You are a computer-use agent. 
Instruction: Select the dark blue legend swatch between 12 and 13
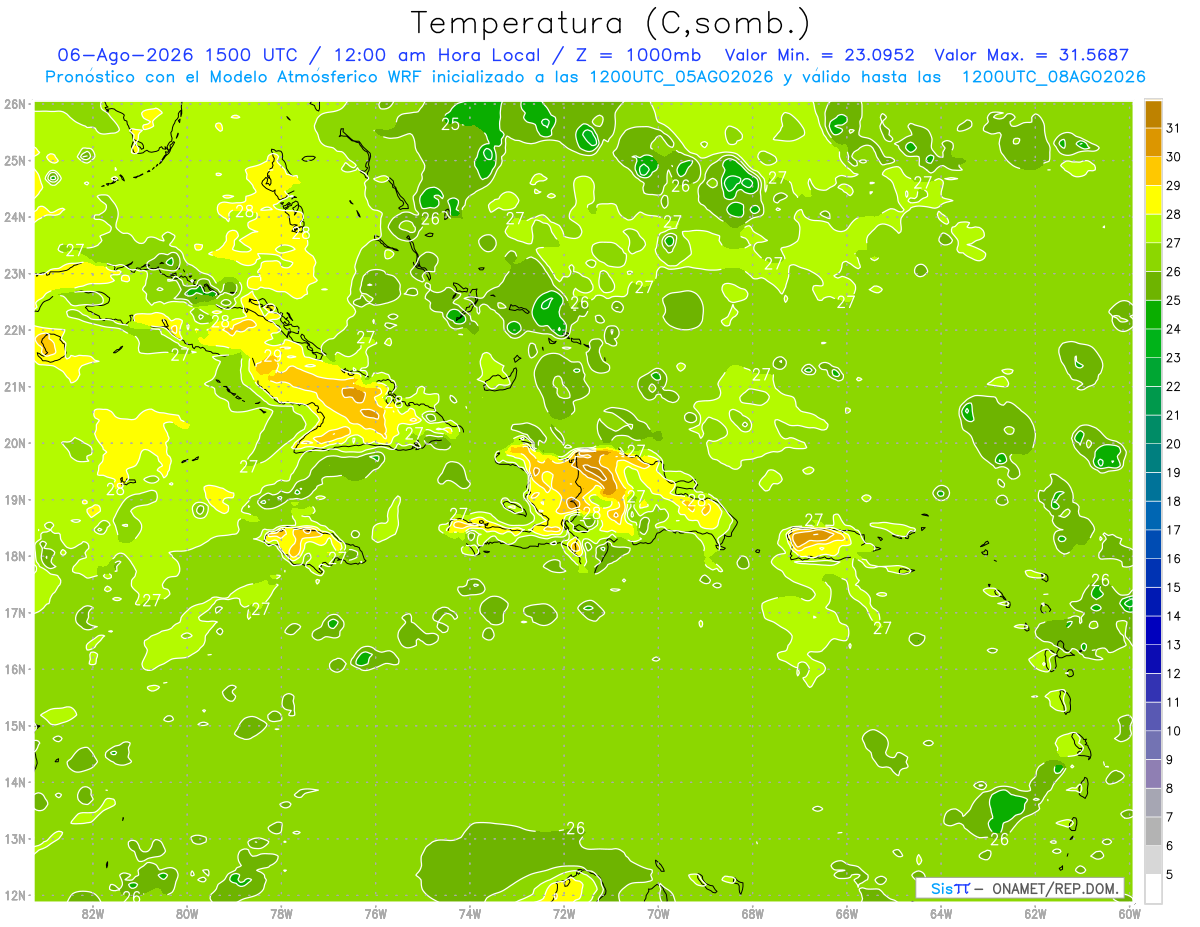[x=1153, y=659]
